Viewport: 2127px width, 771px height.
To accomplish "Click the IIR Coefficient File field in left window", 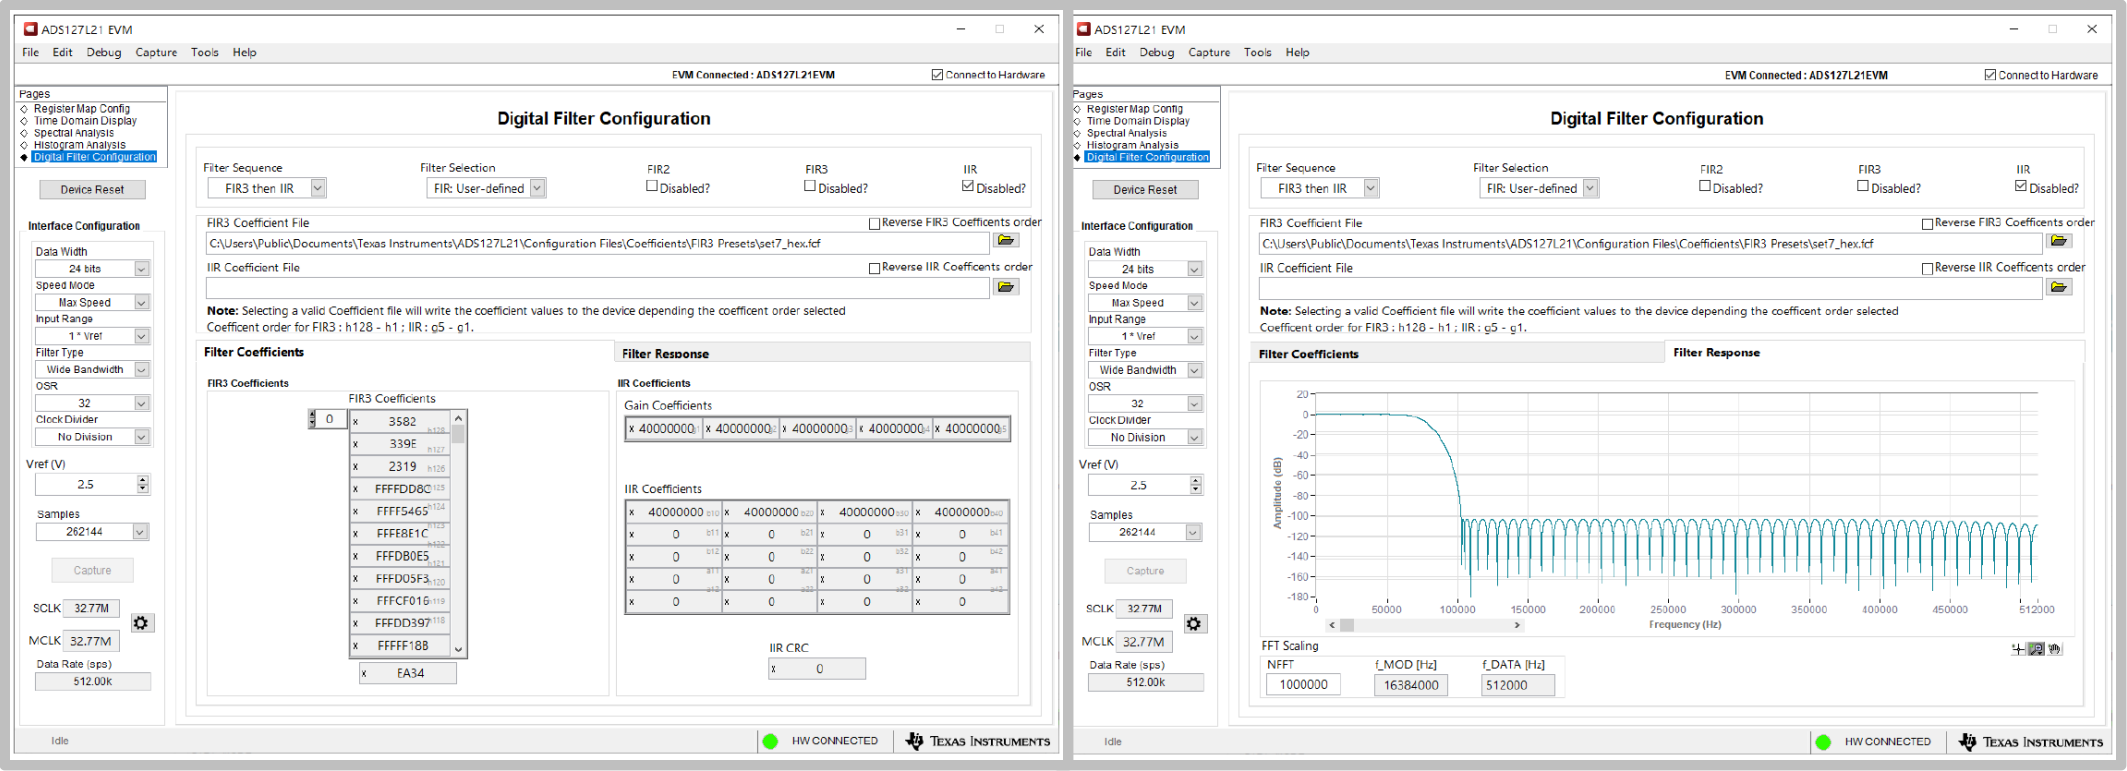I will point(597,287).
